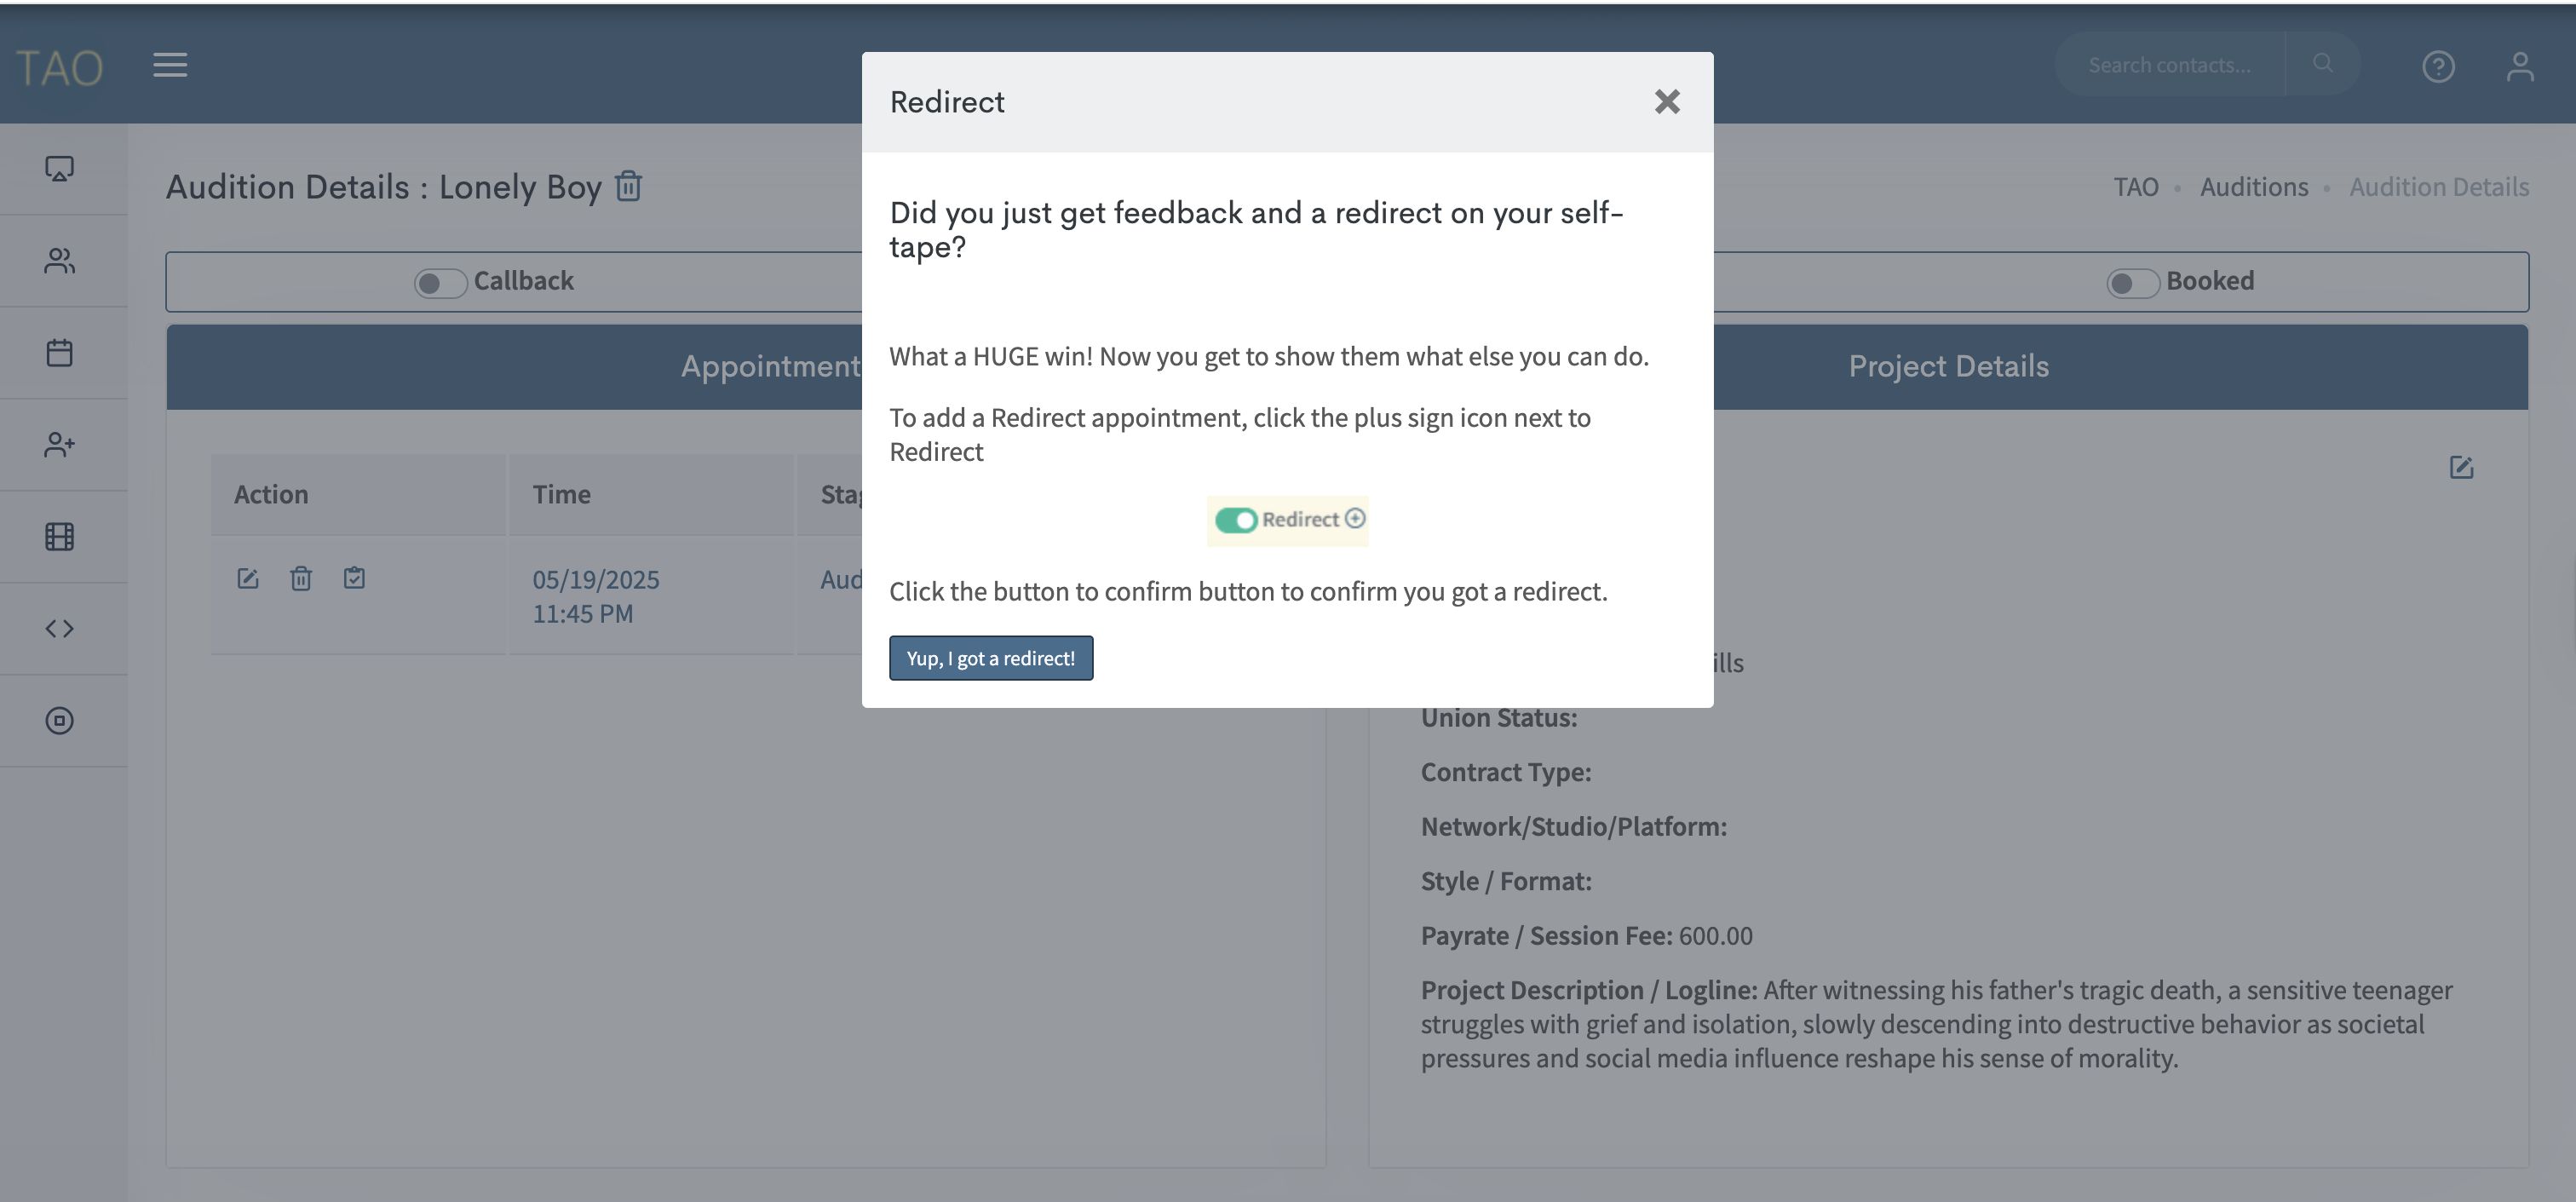
Task: Open the contacts page in the sidebar
Action: [60, 261]
